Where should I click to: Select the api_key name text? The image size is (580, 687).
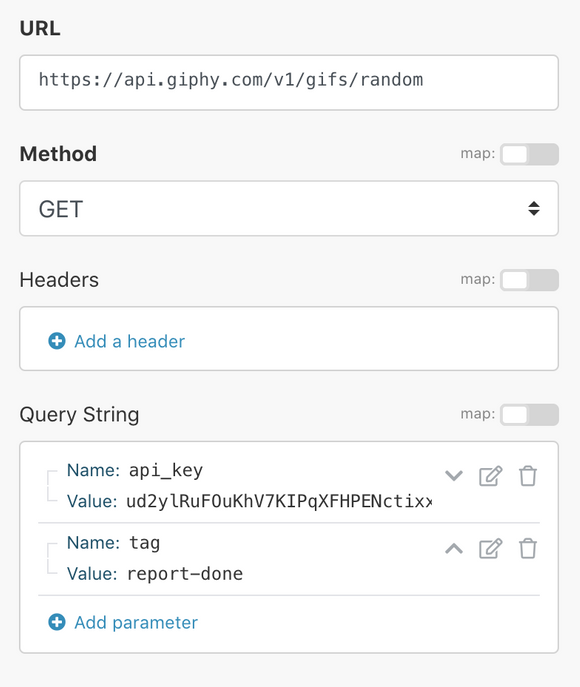click(166, 471)
